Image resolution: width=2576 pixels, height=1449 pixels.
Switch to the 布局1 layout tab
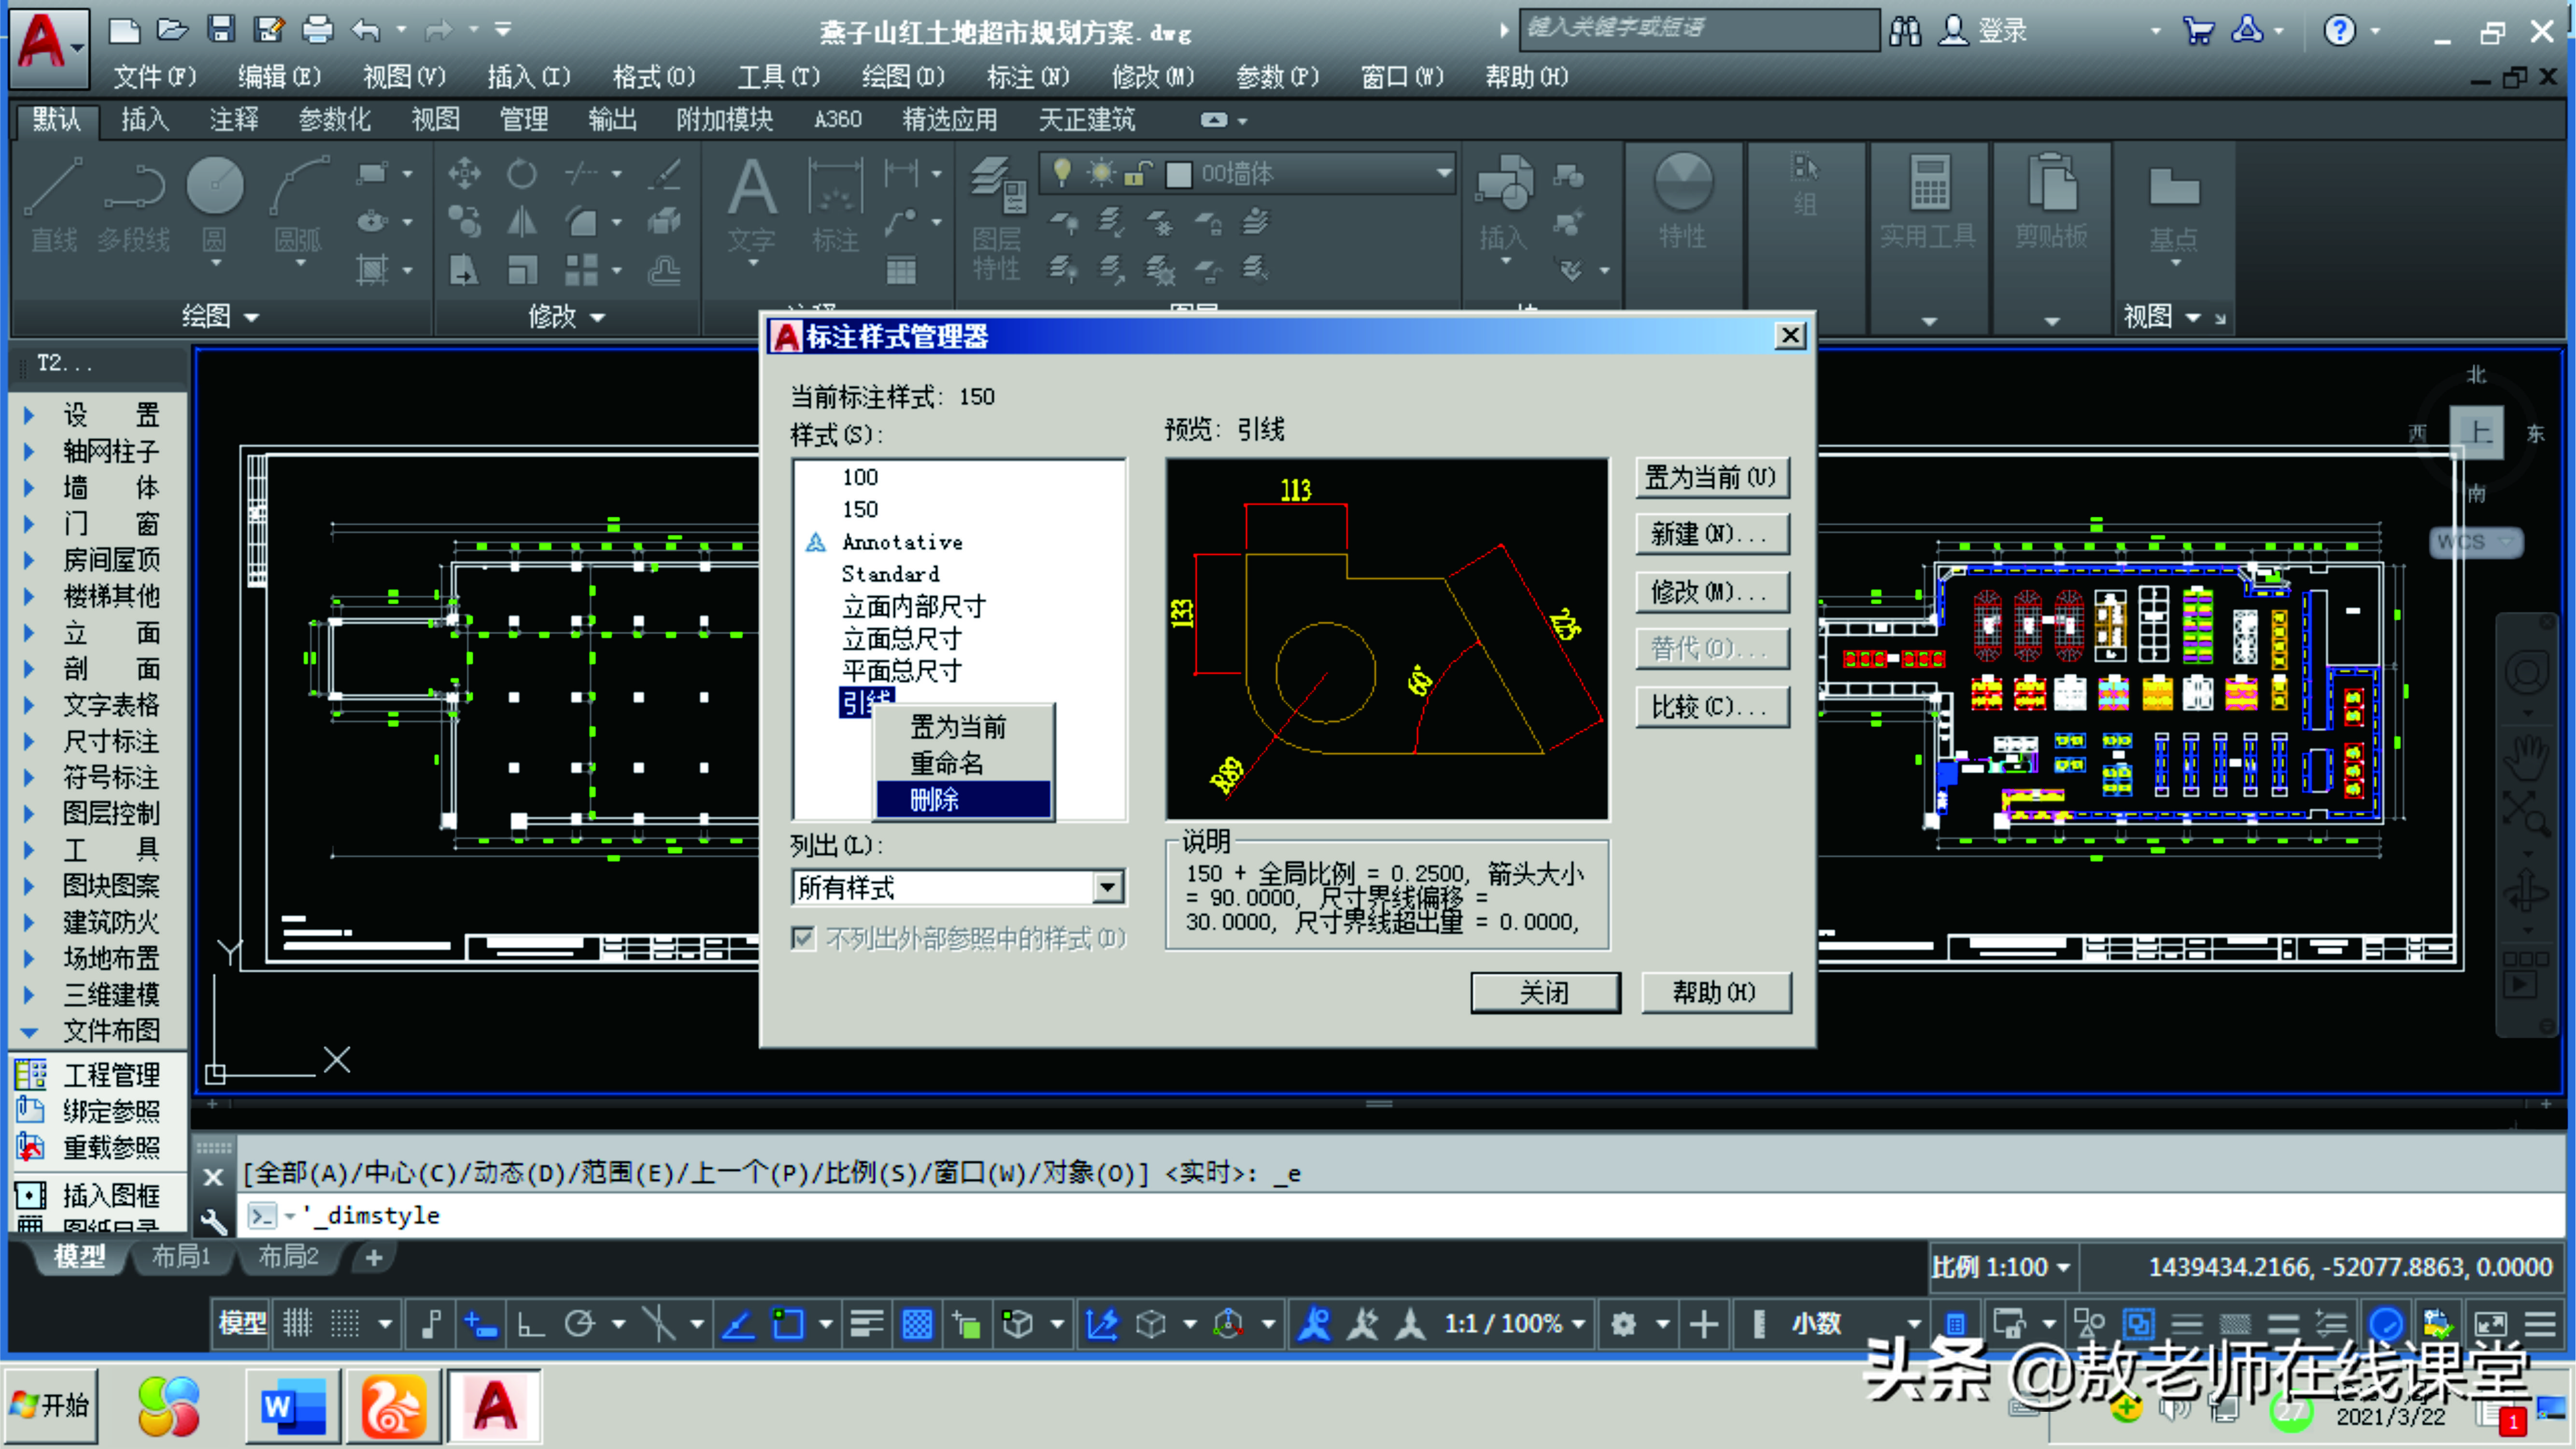pos(181,1256)
